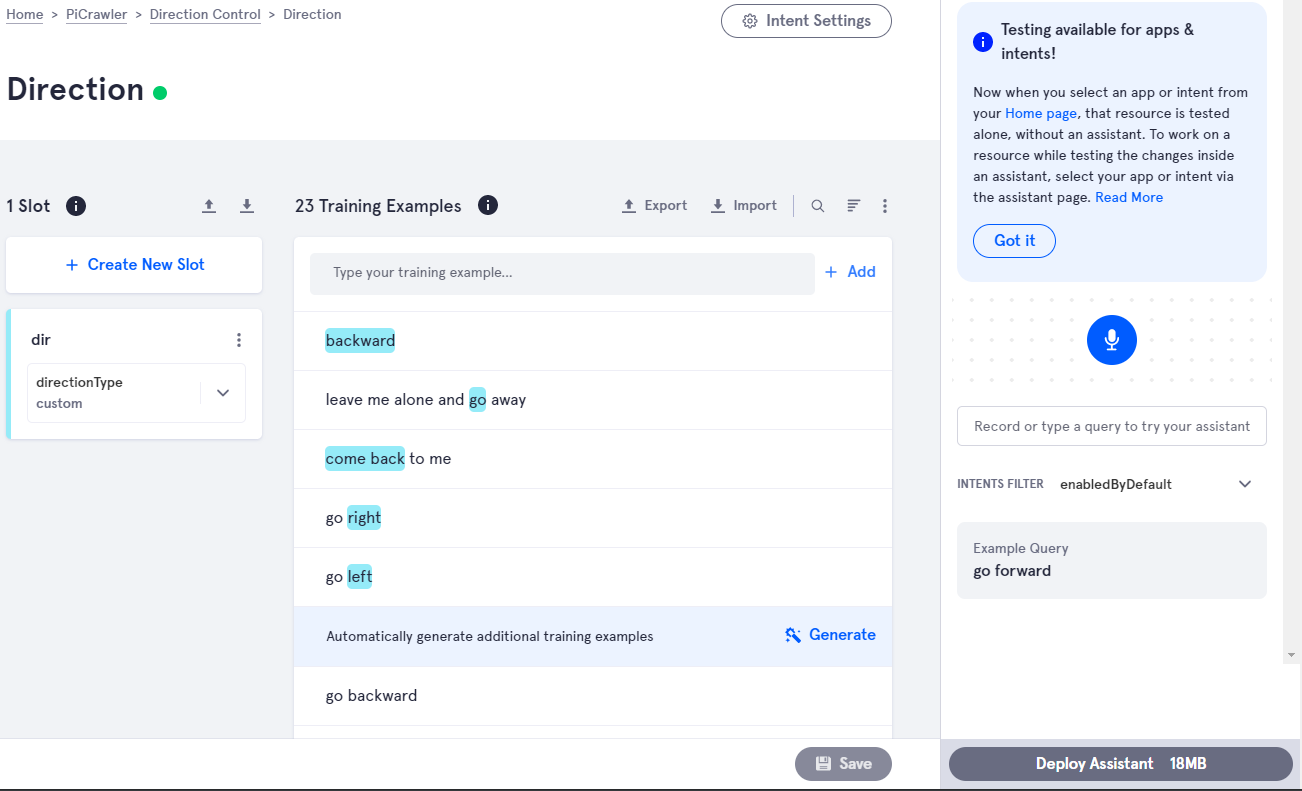Export the training examples
This screenshot has height=791, width=1302.
(655, 206)
